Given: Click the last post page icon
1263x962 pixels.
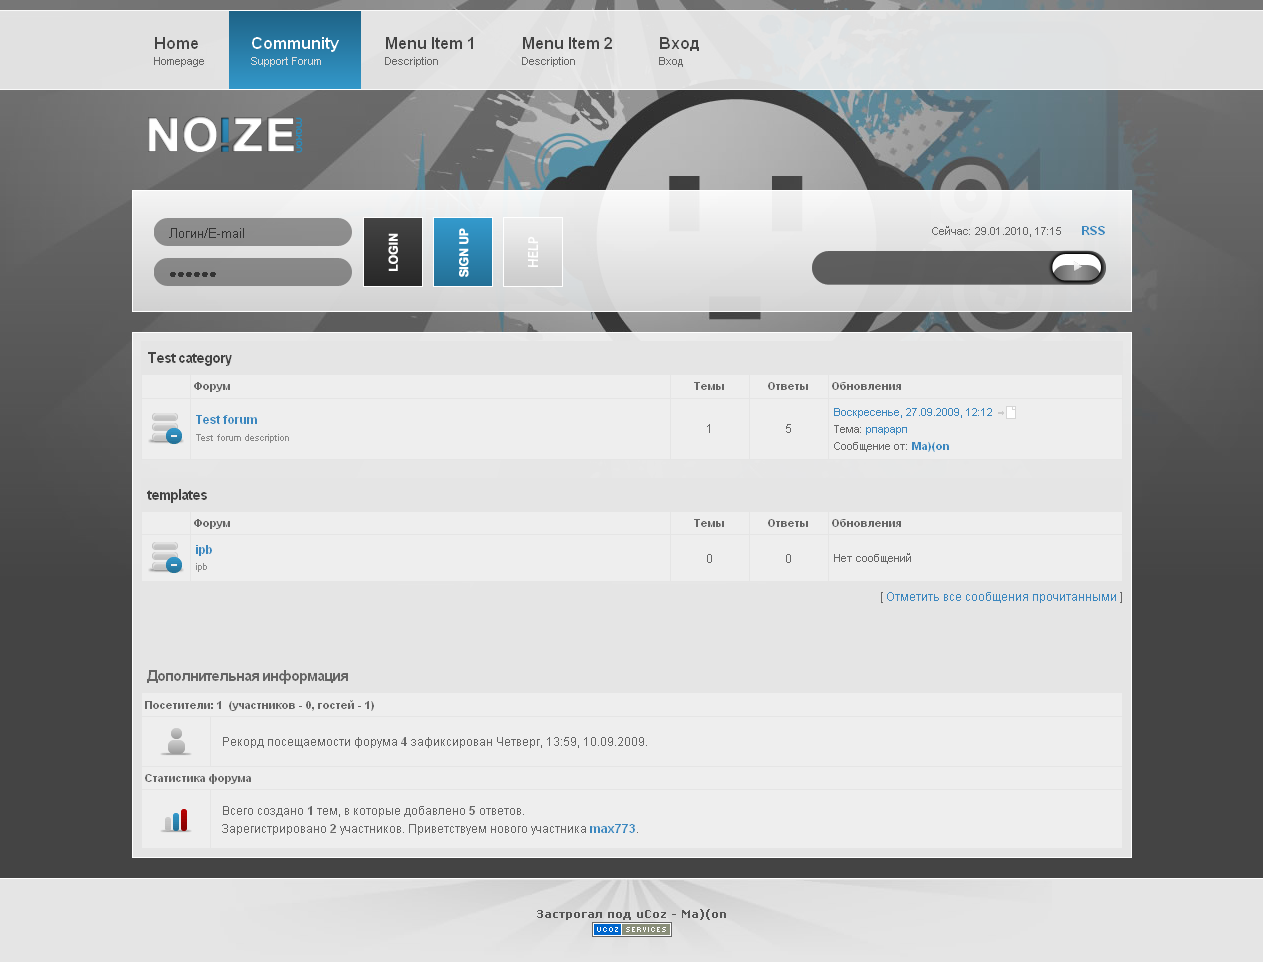Looking at the screenshot, I should pos(1010,413).
